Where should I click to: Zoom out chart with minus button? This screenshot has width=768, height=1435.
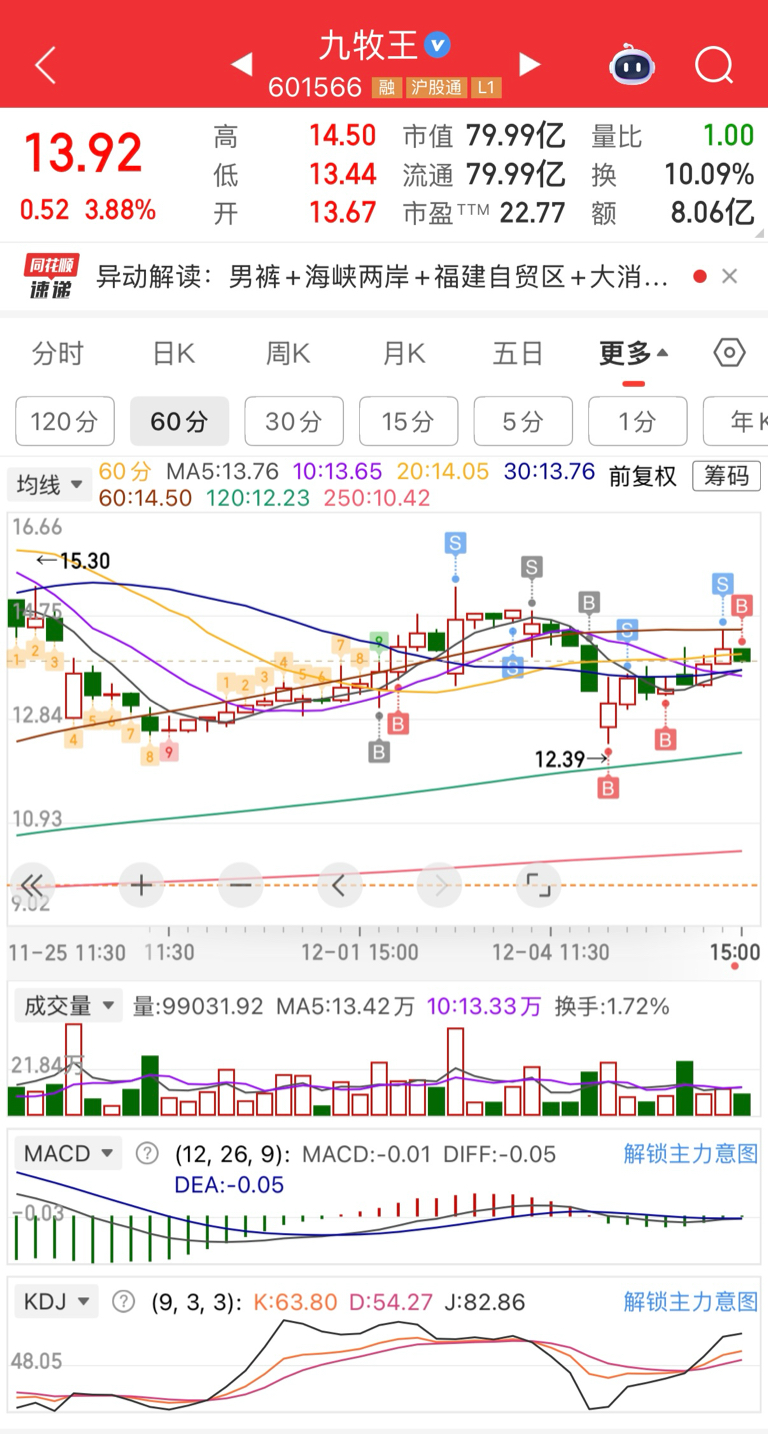tap(240, 884)
